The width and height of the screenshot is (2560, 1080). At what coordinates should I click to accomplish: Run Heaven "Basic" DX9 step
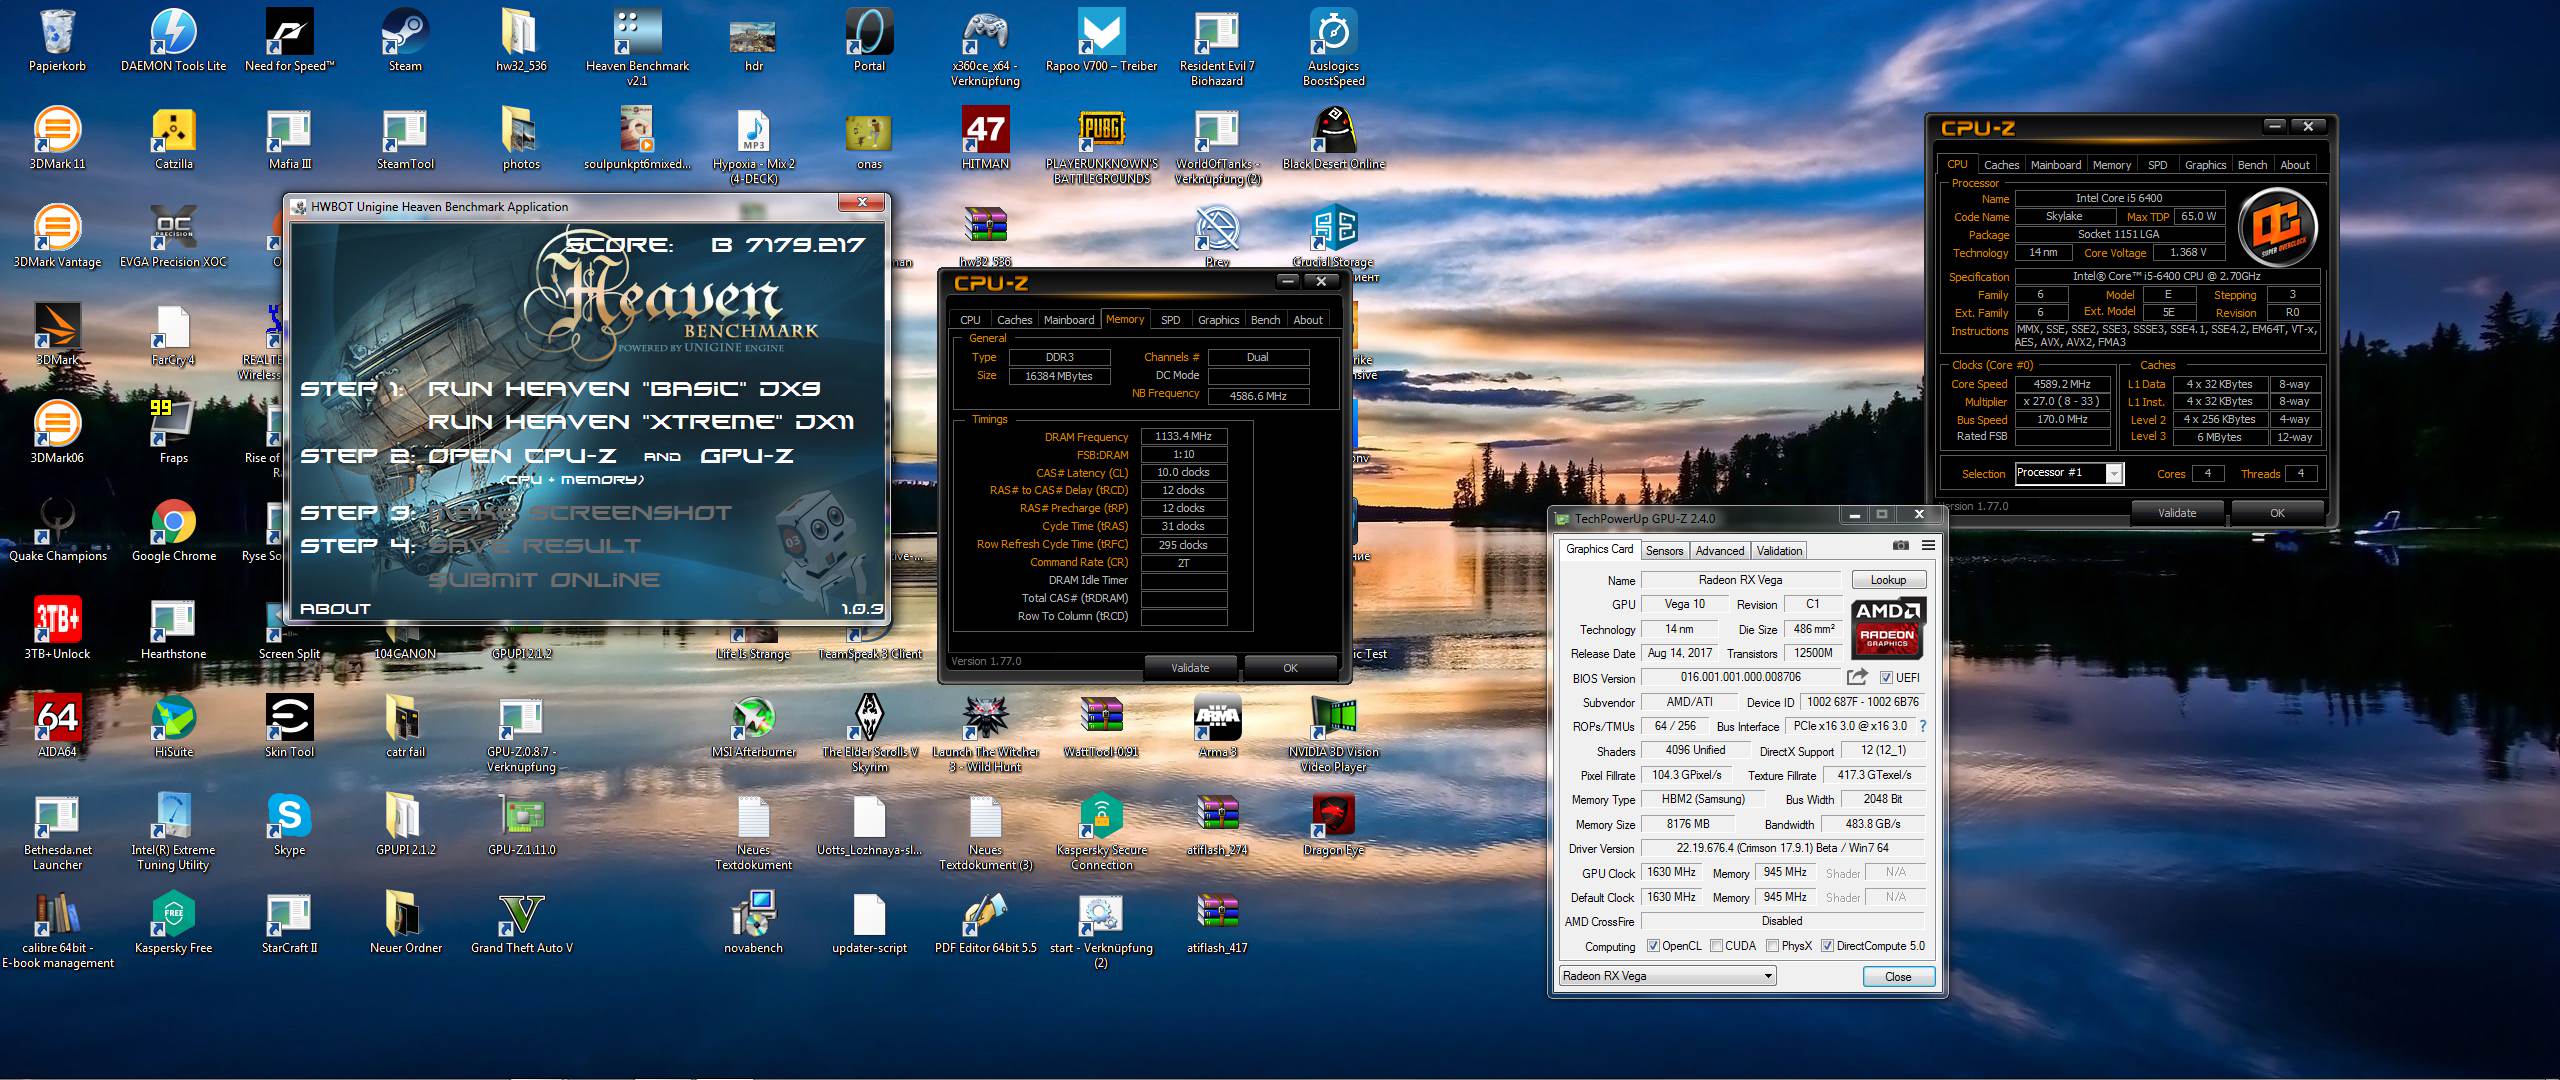[x=624, y=388]
